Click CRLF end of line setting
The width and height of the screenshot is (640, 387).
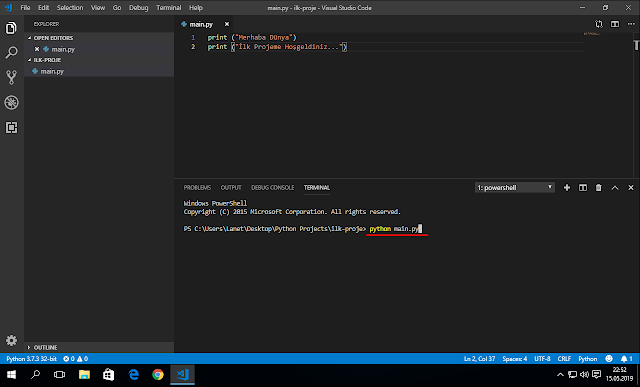(x=564, y=359)
